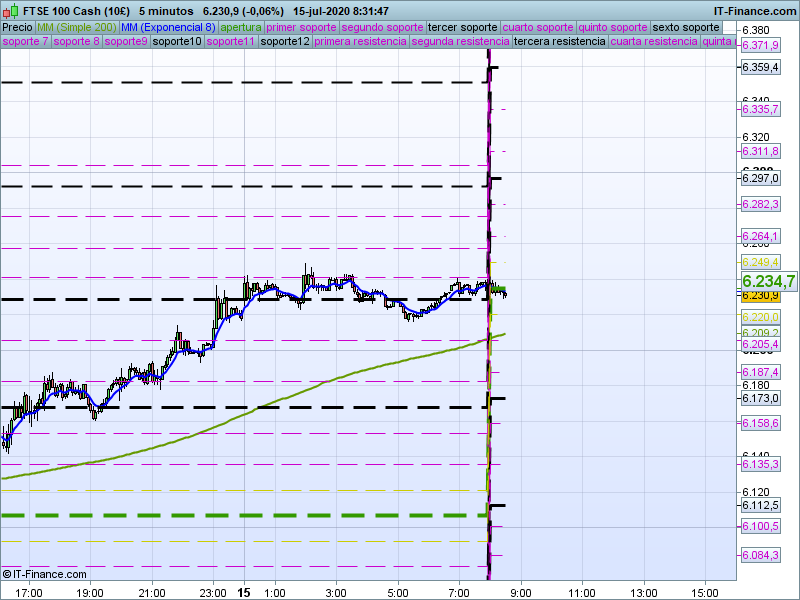Choose the soporte 8 label
Viewport: 800px width, 600px height.
click(77, 41)
